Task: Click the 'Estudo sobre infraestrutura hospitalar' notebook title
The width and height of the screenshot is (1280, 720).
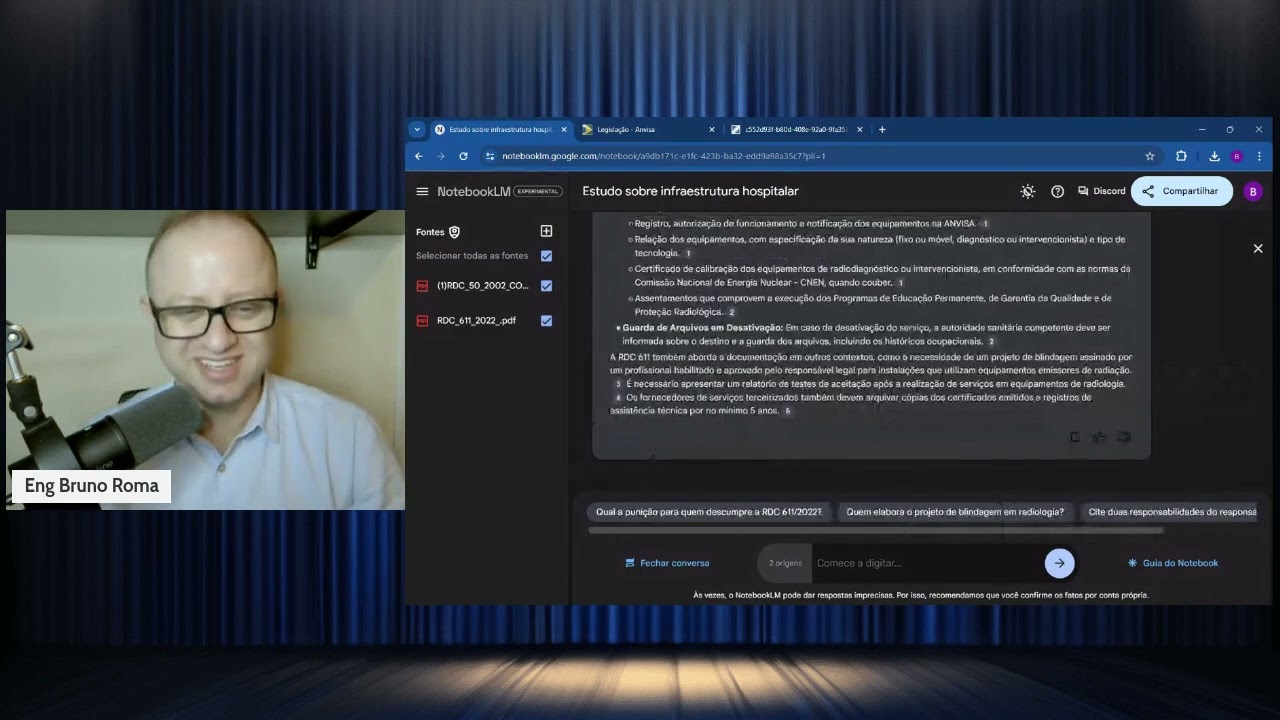Action: [690, 191]
